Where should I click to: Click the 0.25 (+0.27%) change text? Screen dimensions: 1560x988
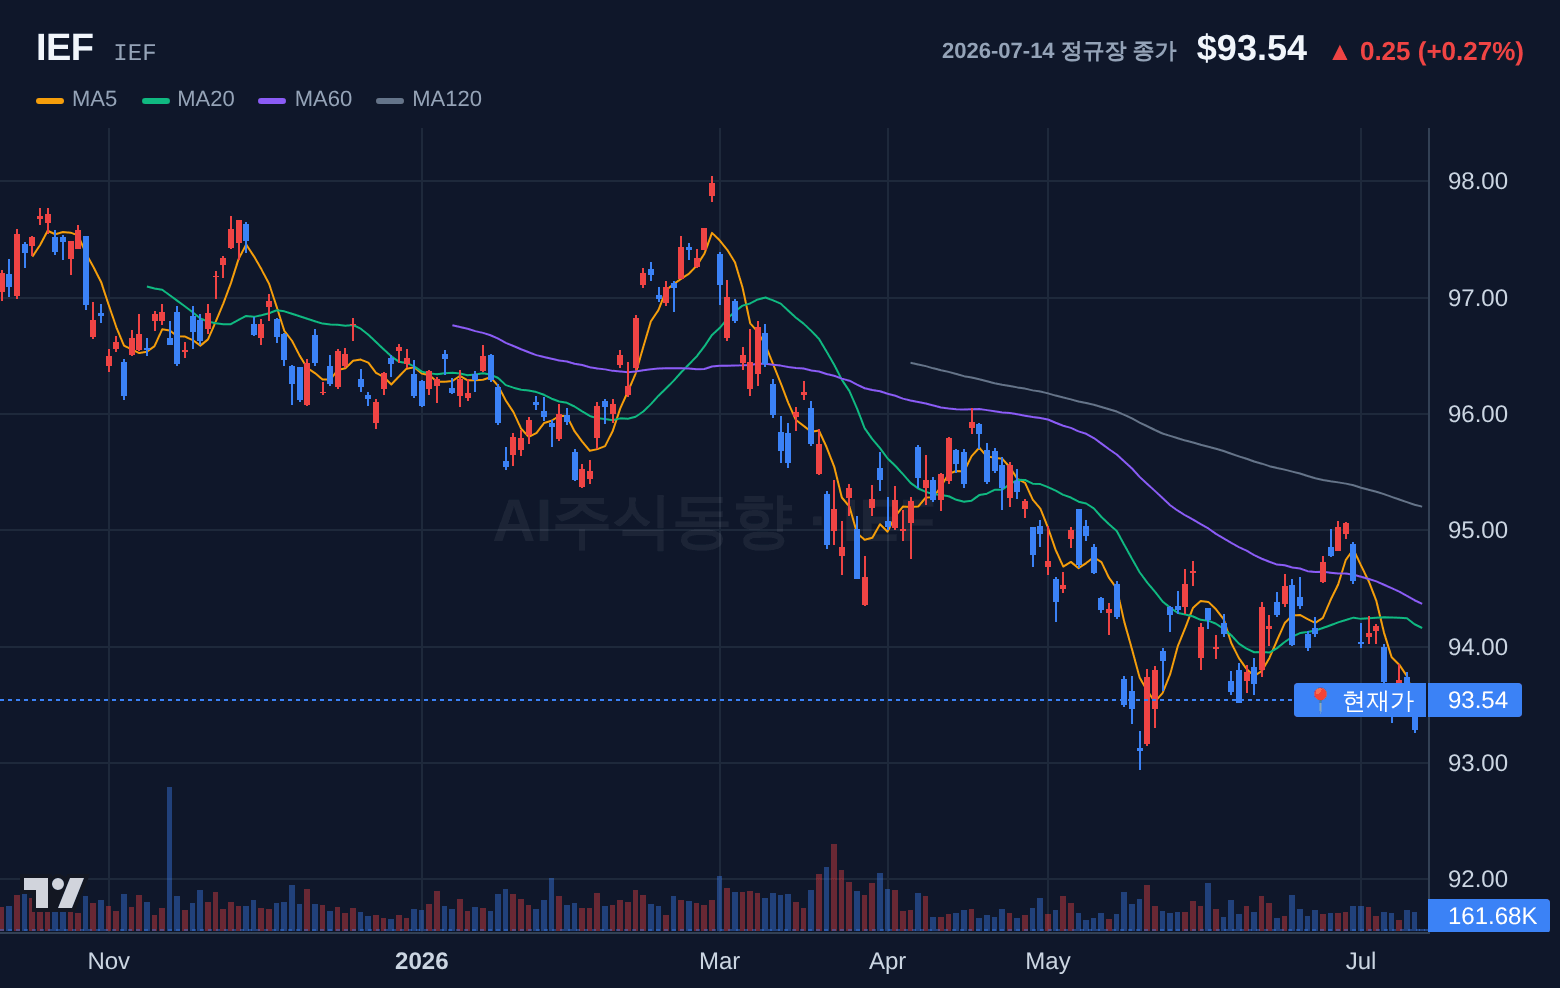tap(1442, 51)
